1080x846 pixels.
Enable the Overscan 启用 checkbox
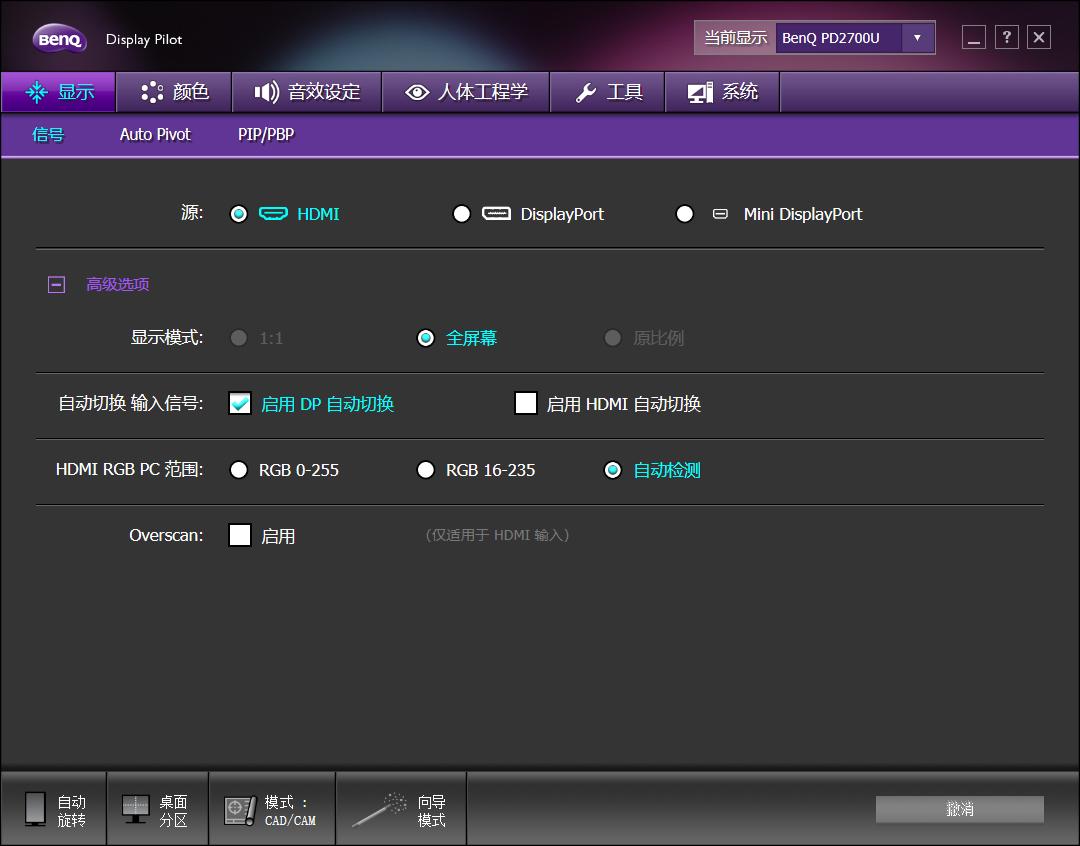point(240,535)
